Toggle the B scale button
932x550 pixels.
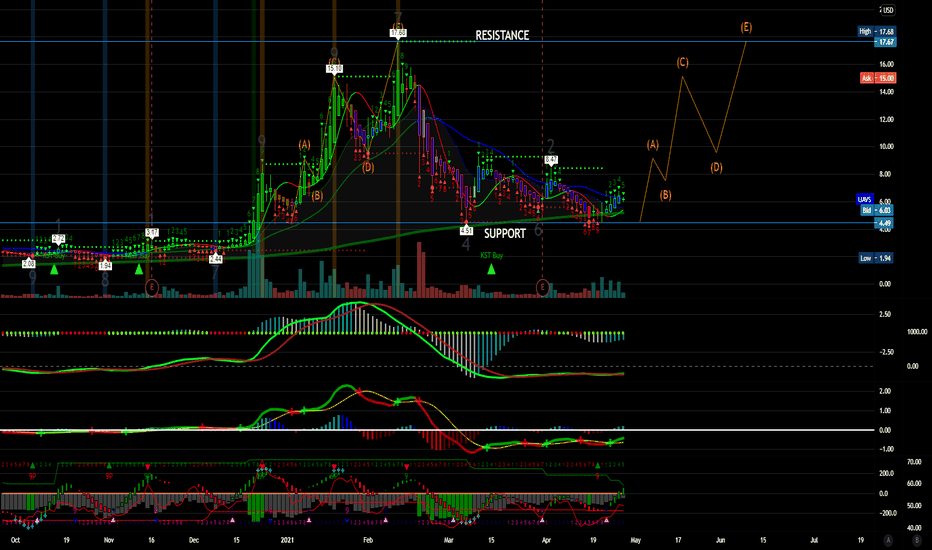pyautogui.click(x=917, y=540)
